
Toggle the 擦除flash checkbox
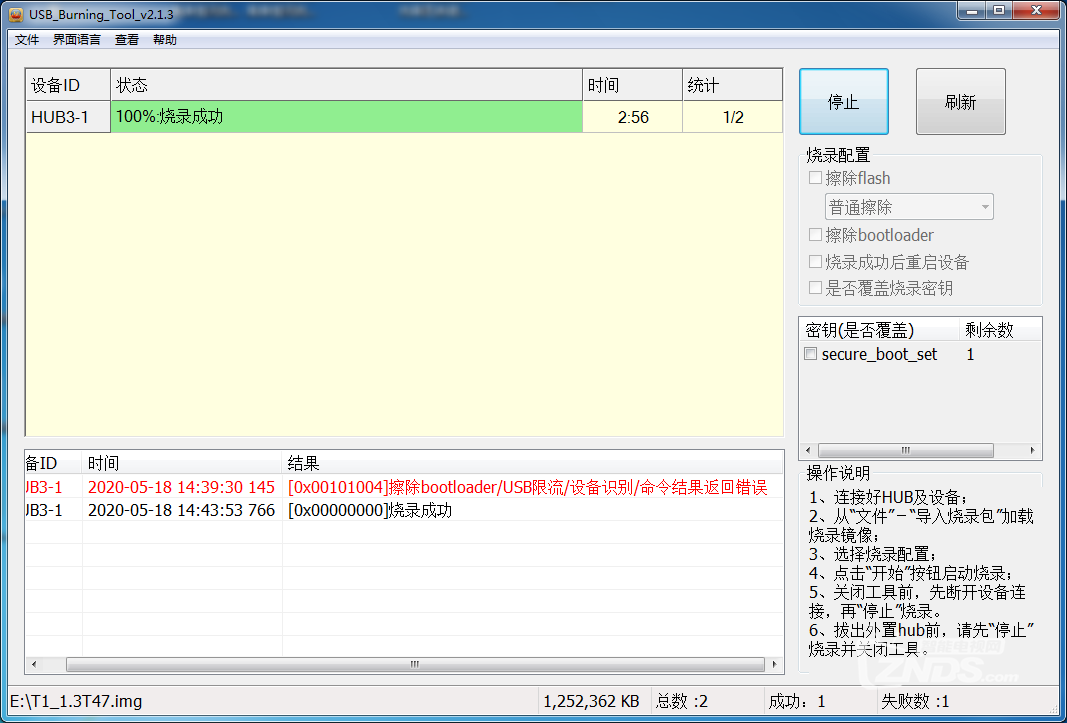(815, 178)
